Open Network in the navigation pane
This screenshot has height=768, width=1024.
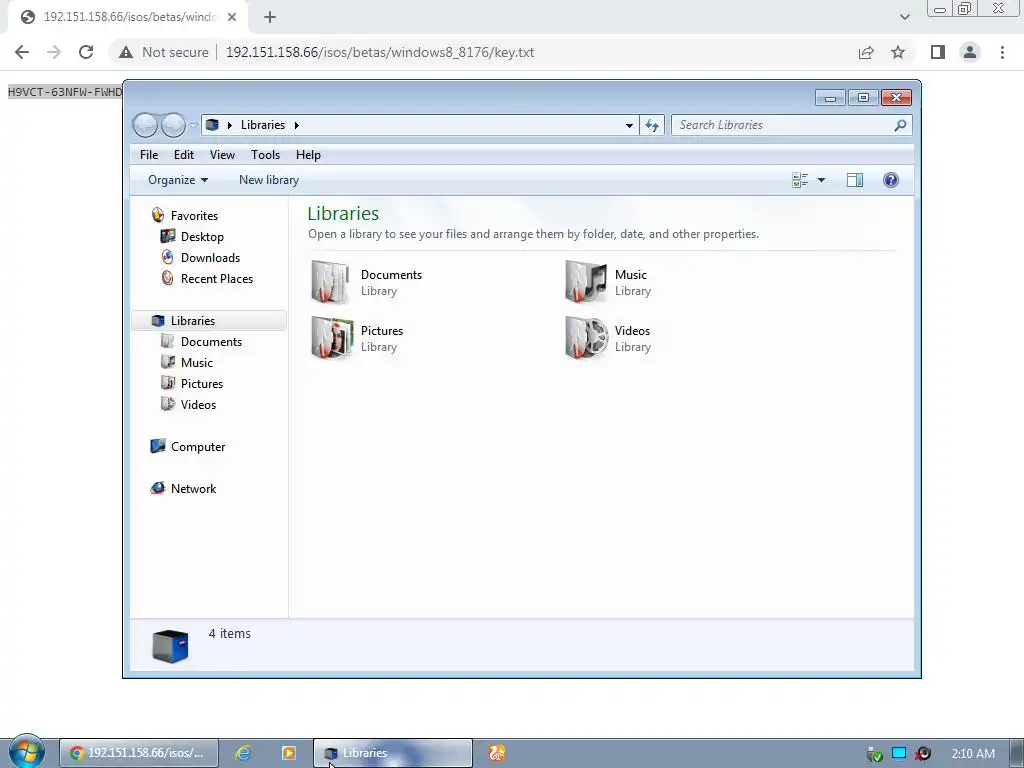coord(193,488)
